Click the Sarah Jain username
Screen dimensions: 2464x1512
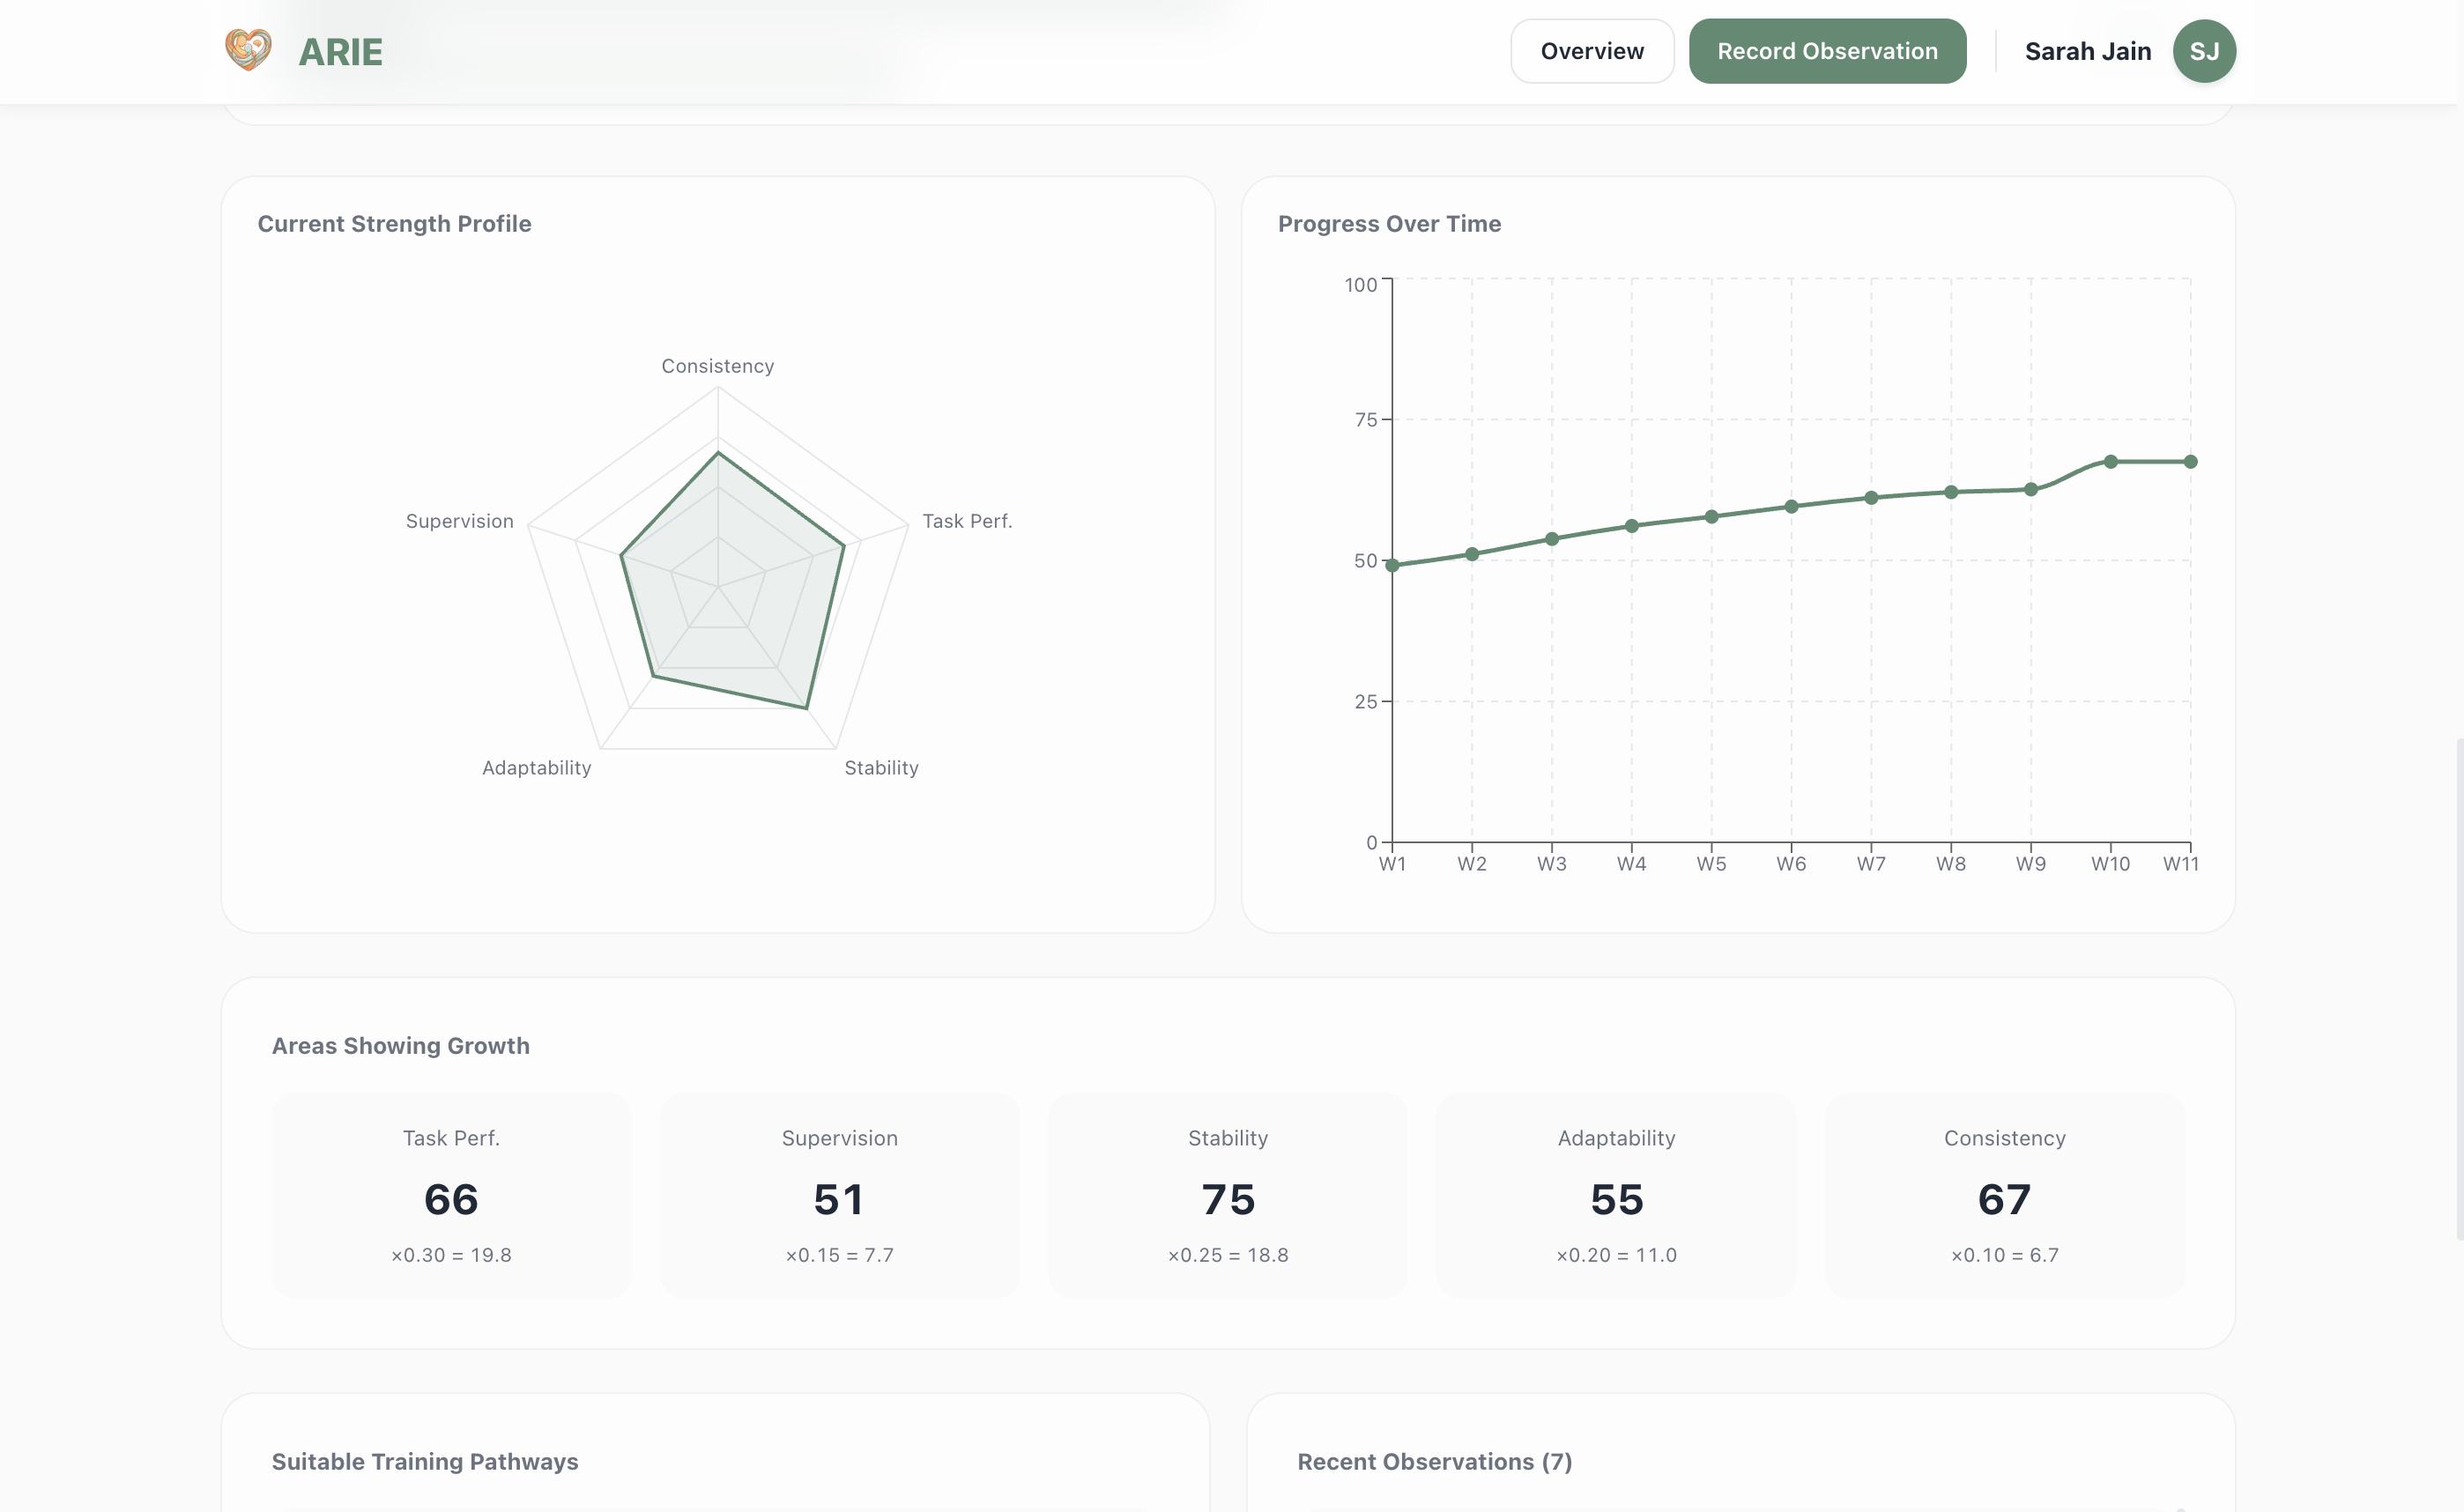tap(2087, 51)
